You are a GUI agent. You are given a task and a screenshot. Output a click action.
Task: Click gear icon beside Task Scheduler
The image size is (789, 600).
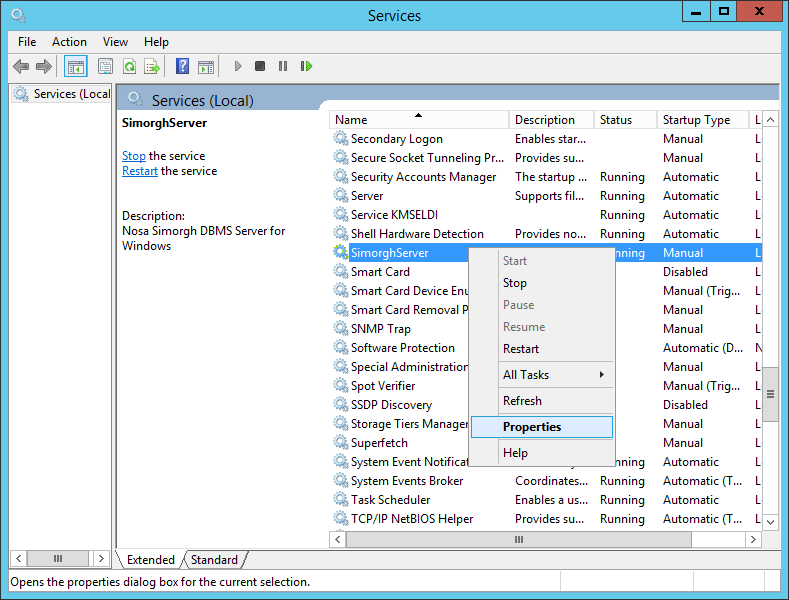click(x=341, y=499)
